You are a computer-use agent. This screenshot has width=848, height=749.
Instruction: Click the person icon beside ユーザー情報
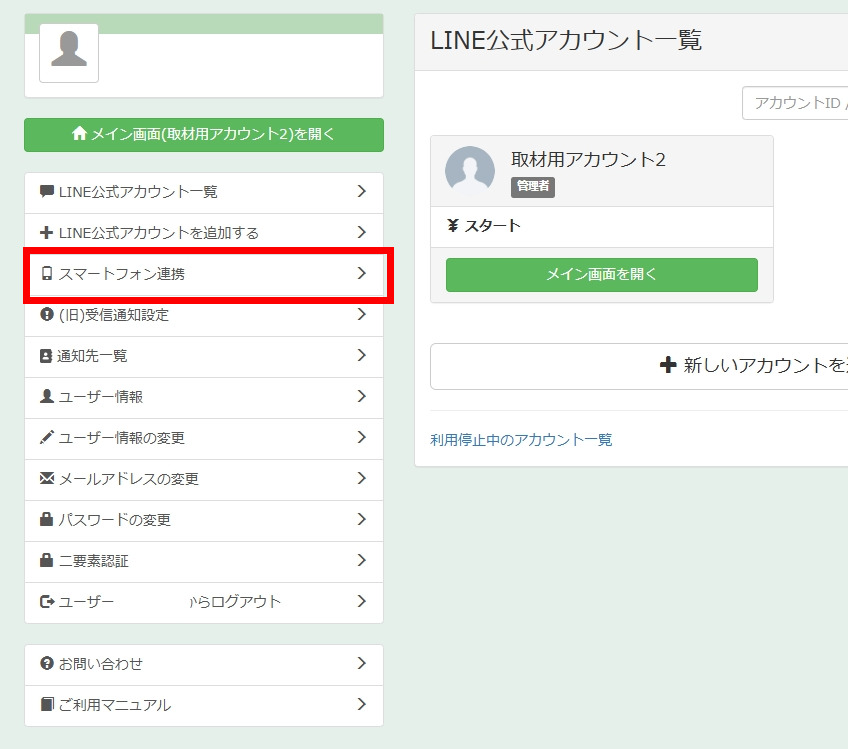tap(46, 397)
